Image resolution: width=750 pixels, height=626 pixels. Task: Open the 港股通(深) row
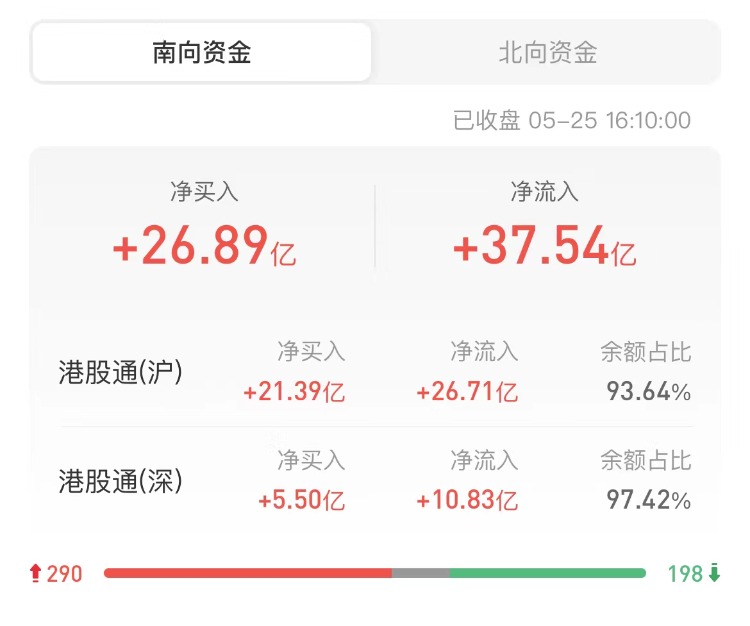[x=375, y=481]
